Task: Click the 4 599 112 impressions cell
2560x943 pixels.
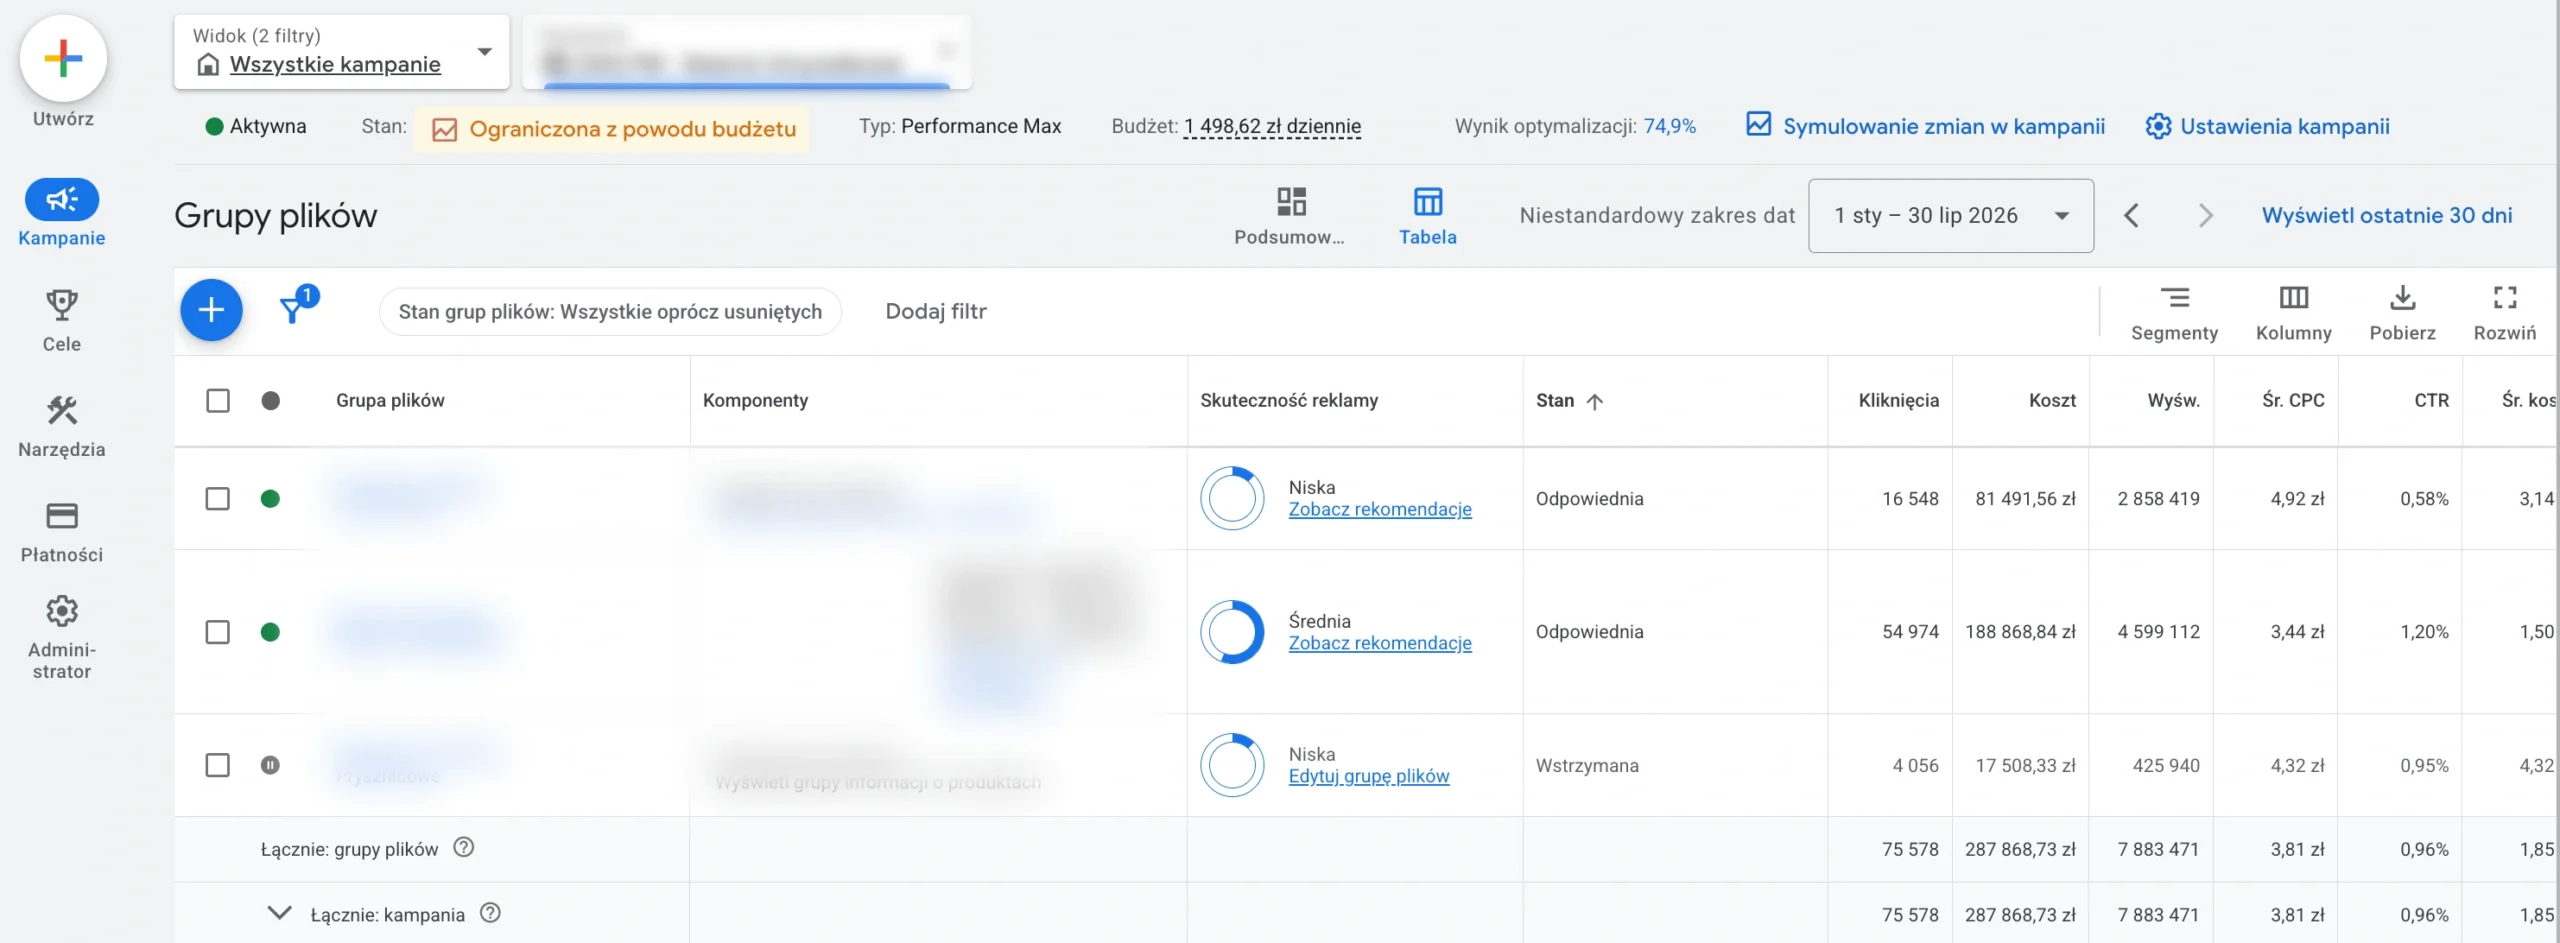Action: click(x=2158, y=631)
